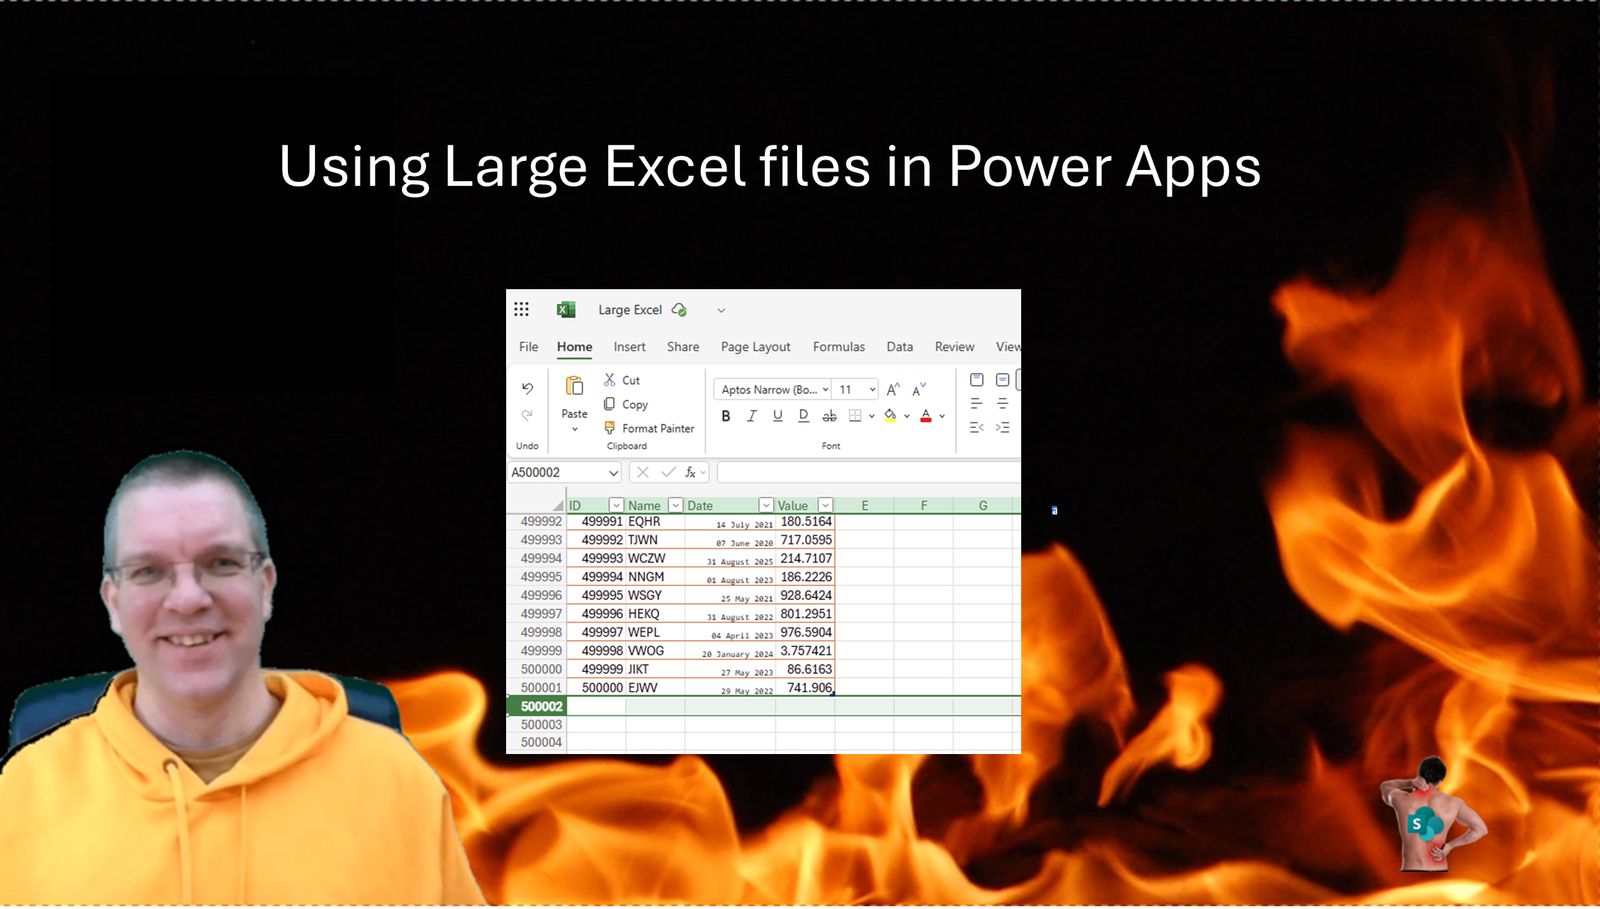The width and height of the screenshot is (1600, 909).
Task: Click the Borders grid icon
Action: [x=855, y=416]
